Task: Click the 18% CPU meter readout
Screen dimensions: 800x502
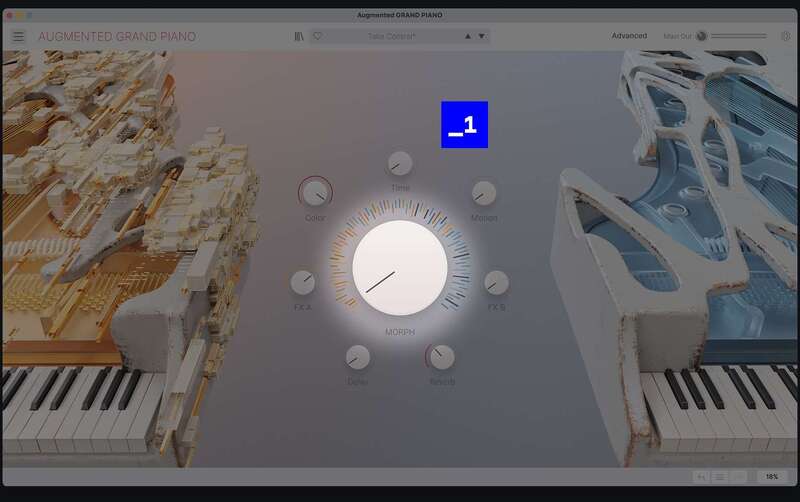Action: tap(771, 476)
